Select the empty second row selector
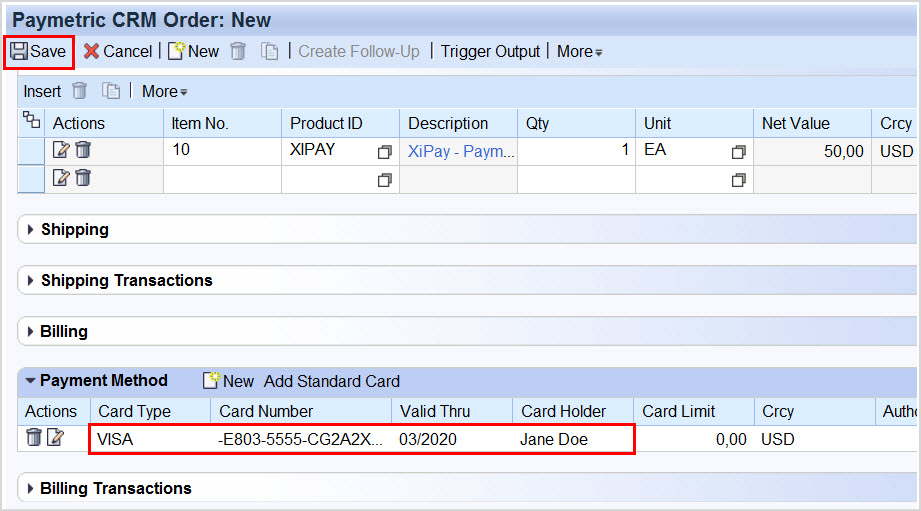Image resolution: width=921 pixels, height=511 pixels. 32,179
